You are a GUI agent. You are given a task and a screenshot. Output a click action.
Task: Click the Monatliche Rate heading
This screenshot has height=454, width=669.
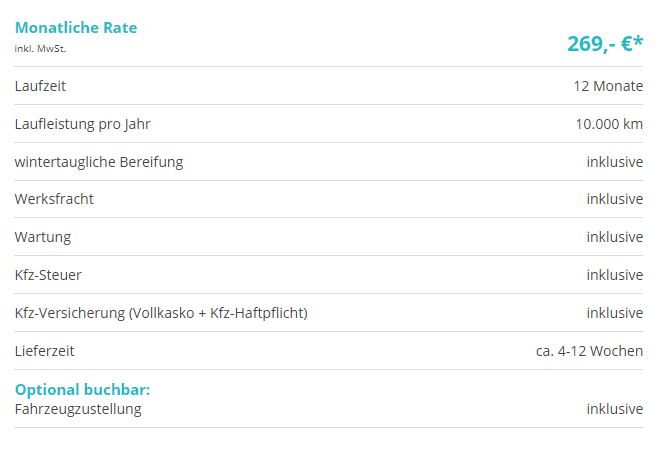click(76, 28)
